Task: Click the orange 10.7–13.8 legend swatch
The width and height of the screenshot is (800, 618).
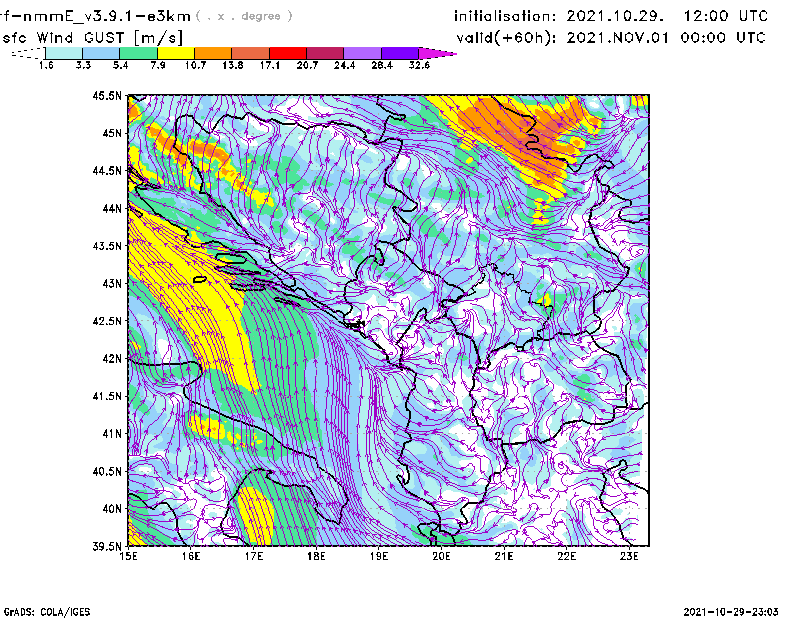Action: coord(213,53)
